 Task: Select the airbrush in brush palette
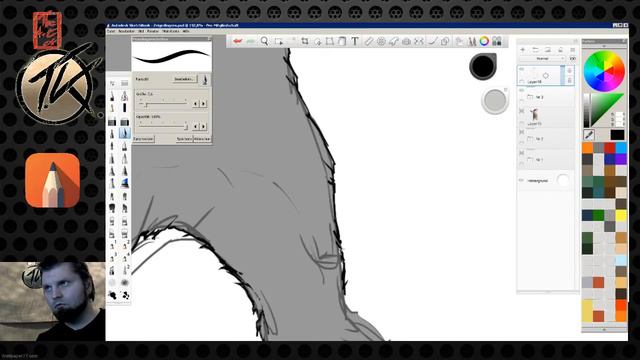tap(124, 96)
